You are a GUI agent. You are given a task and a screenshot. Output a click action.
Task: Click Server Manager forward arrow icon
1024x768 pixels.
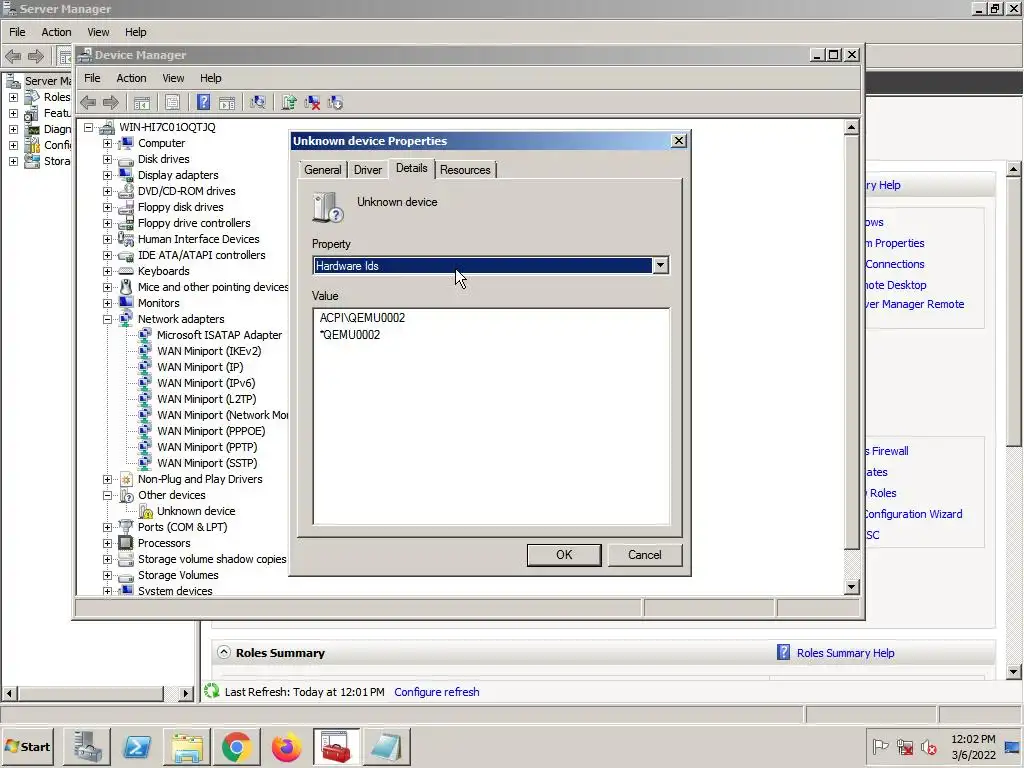tap(35, 57)
